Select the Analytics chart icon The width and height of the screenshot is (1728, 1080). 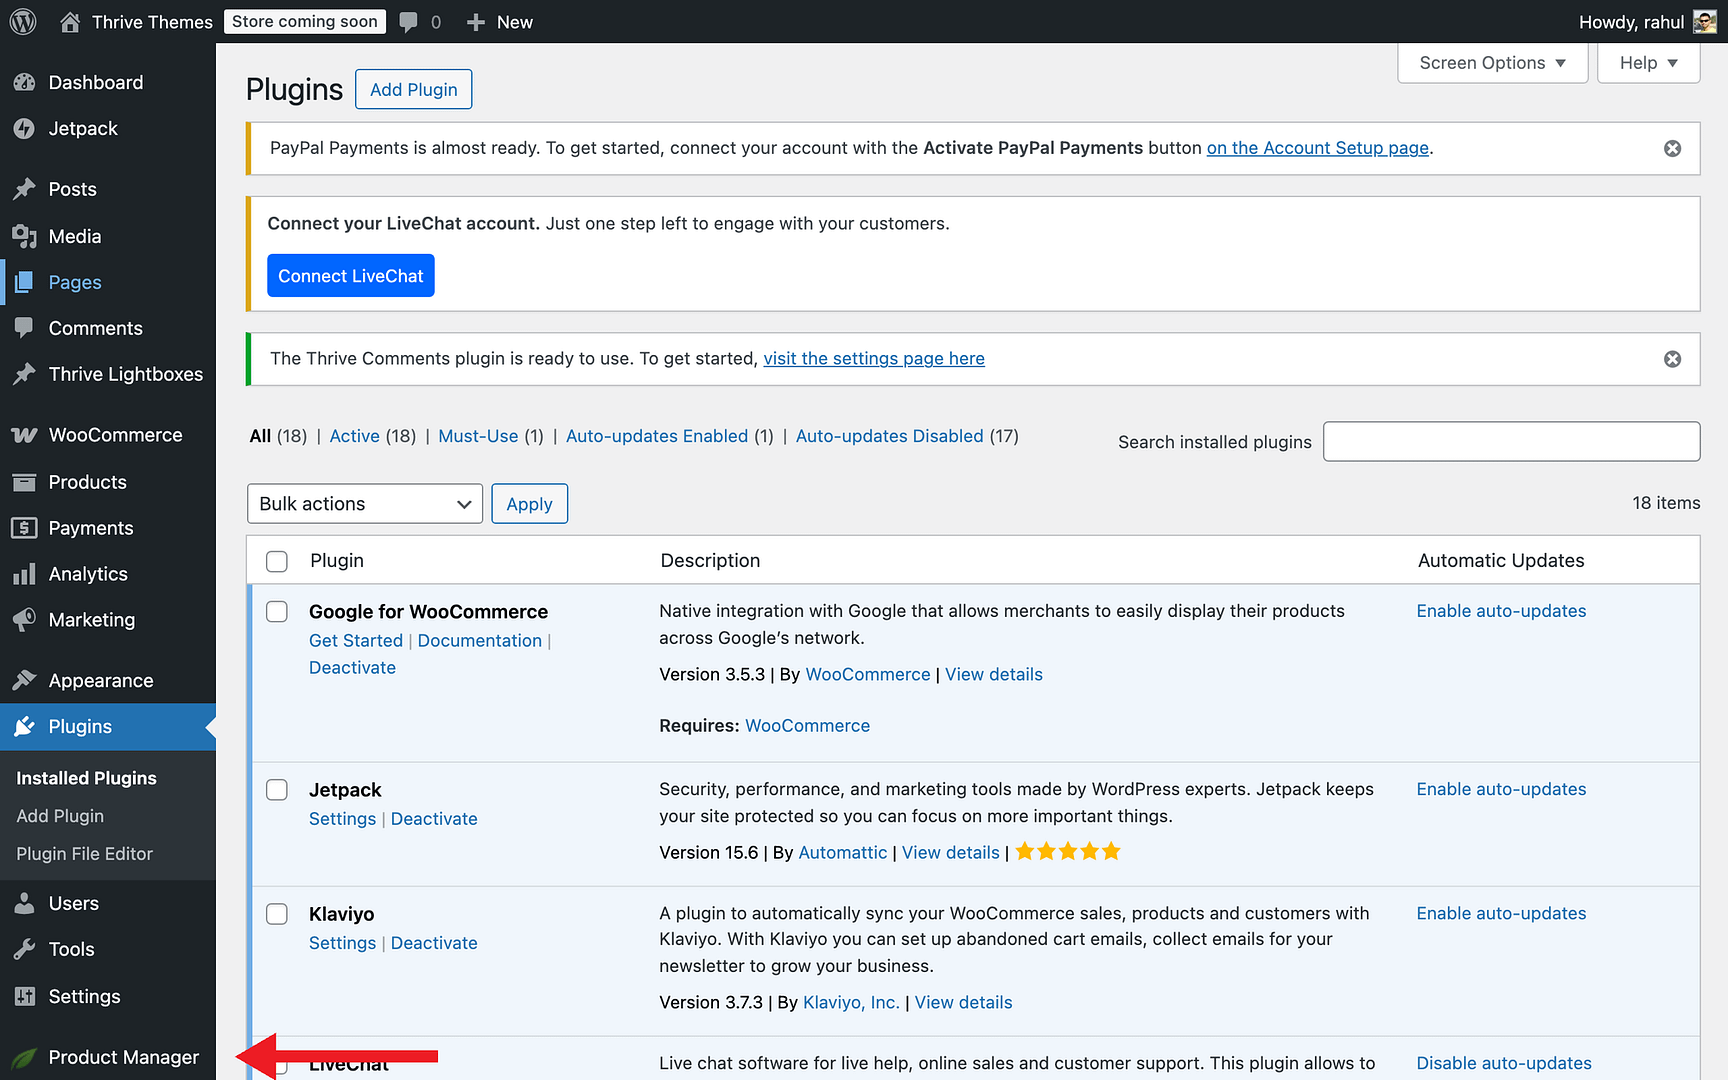24,574
